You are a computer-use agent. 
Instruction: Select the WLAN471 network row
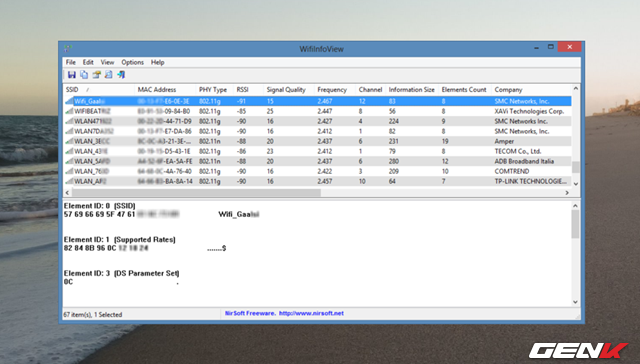[x=318, y=121]
